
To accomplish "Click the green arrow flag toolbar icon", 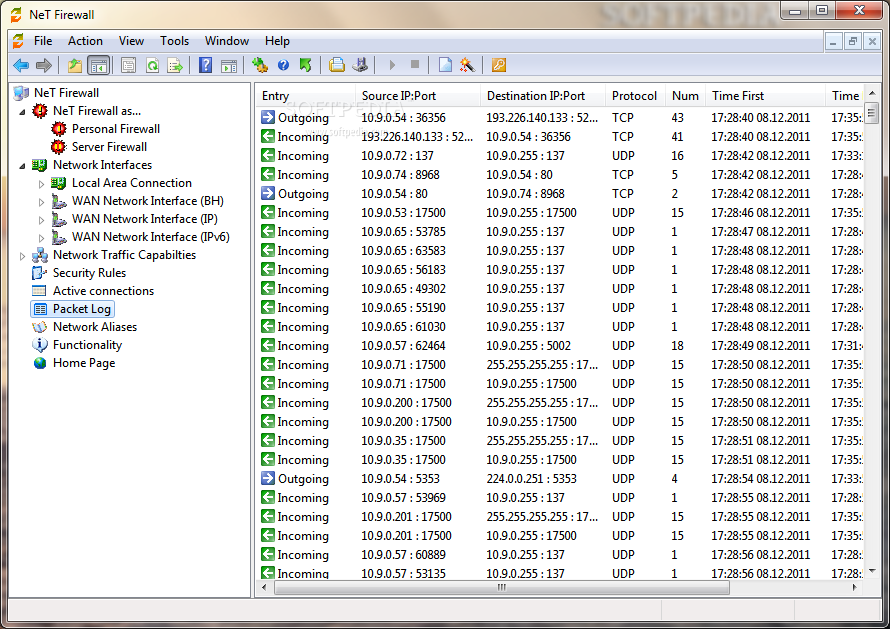I will tap(305, 65).
